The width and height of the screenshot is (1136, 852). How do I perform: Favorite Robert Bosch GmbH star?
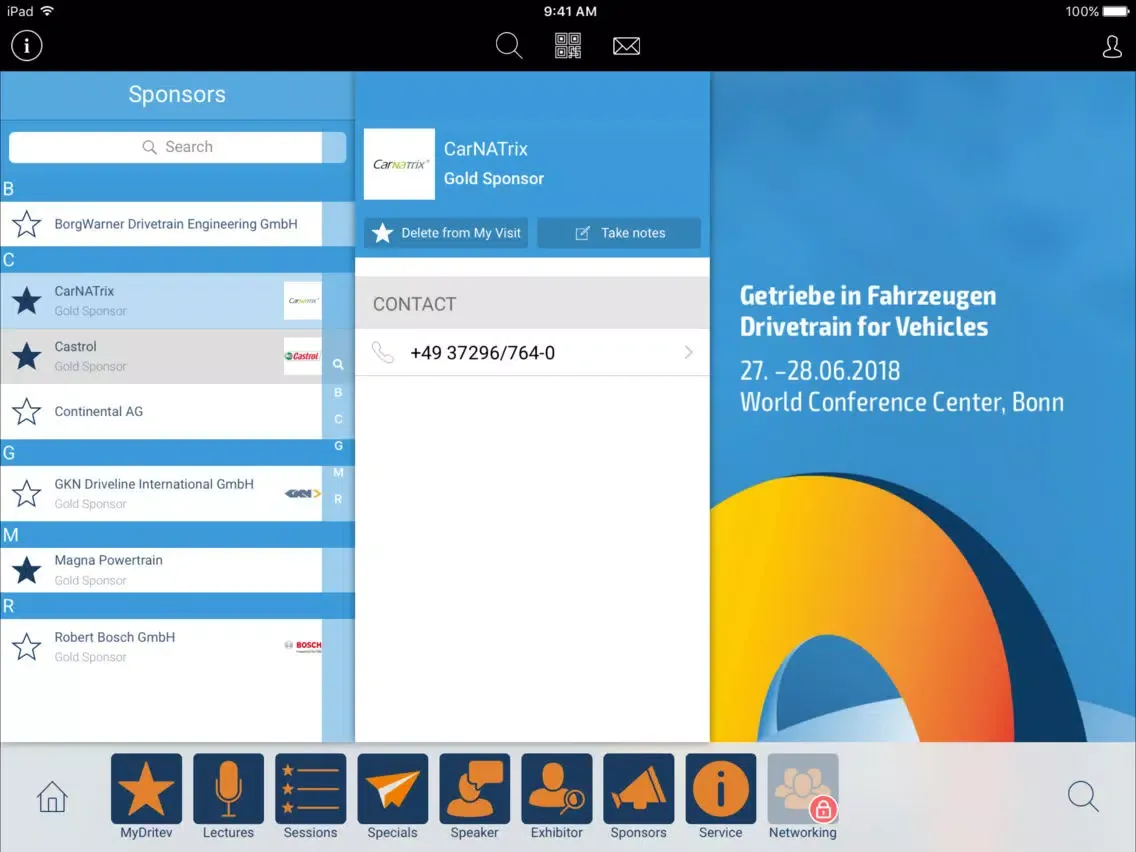click(x=27, y=647)
